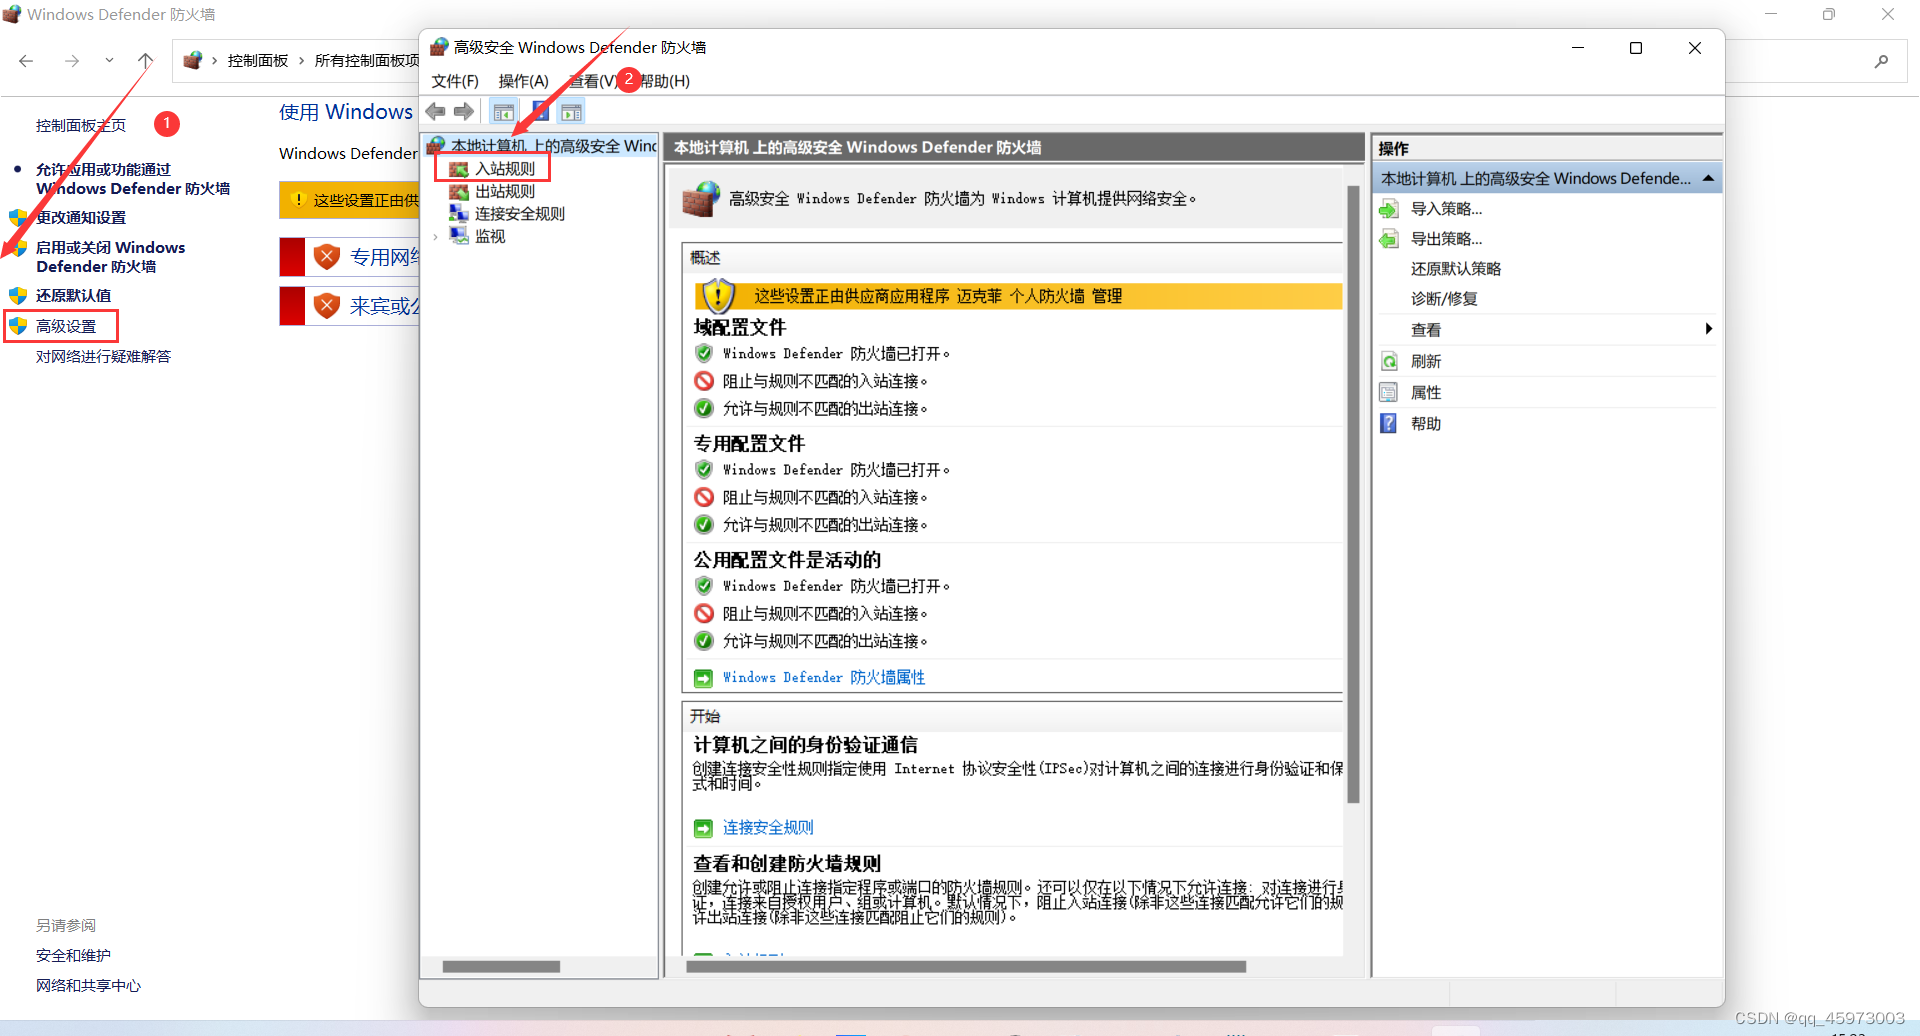Image resolution: width=1920 pixels, height=1036 pixels.
Task: Toggle the show/hide console tree toolbar icon
Action: [504, 112]
